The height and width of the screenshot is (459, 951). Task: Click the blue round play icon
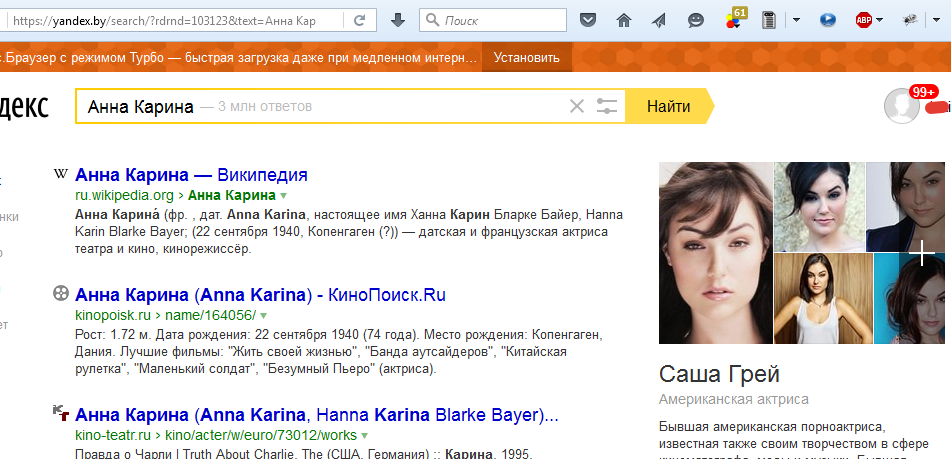click(827, 21)
